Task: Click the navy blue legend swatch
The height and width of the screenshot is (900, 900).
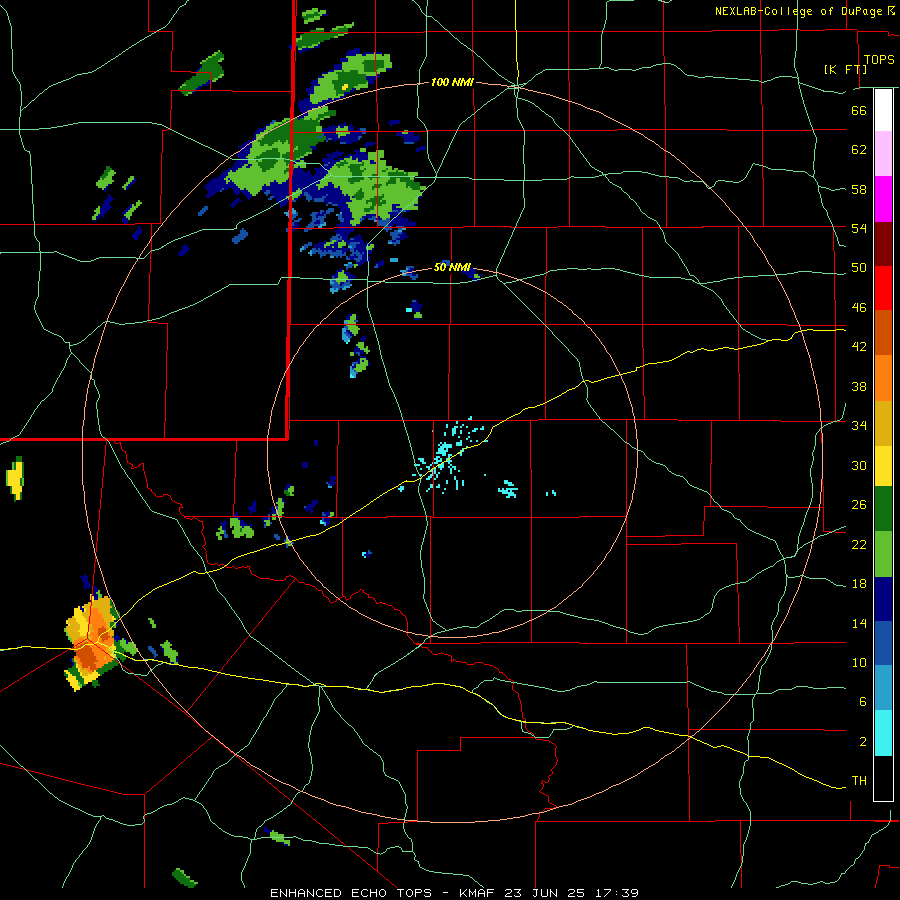Action: pyautogui.click(x=883, y=599)
